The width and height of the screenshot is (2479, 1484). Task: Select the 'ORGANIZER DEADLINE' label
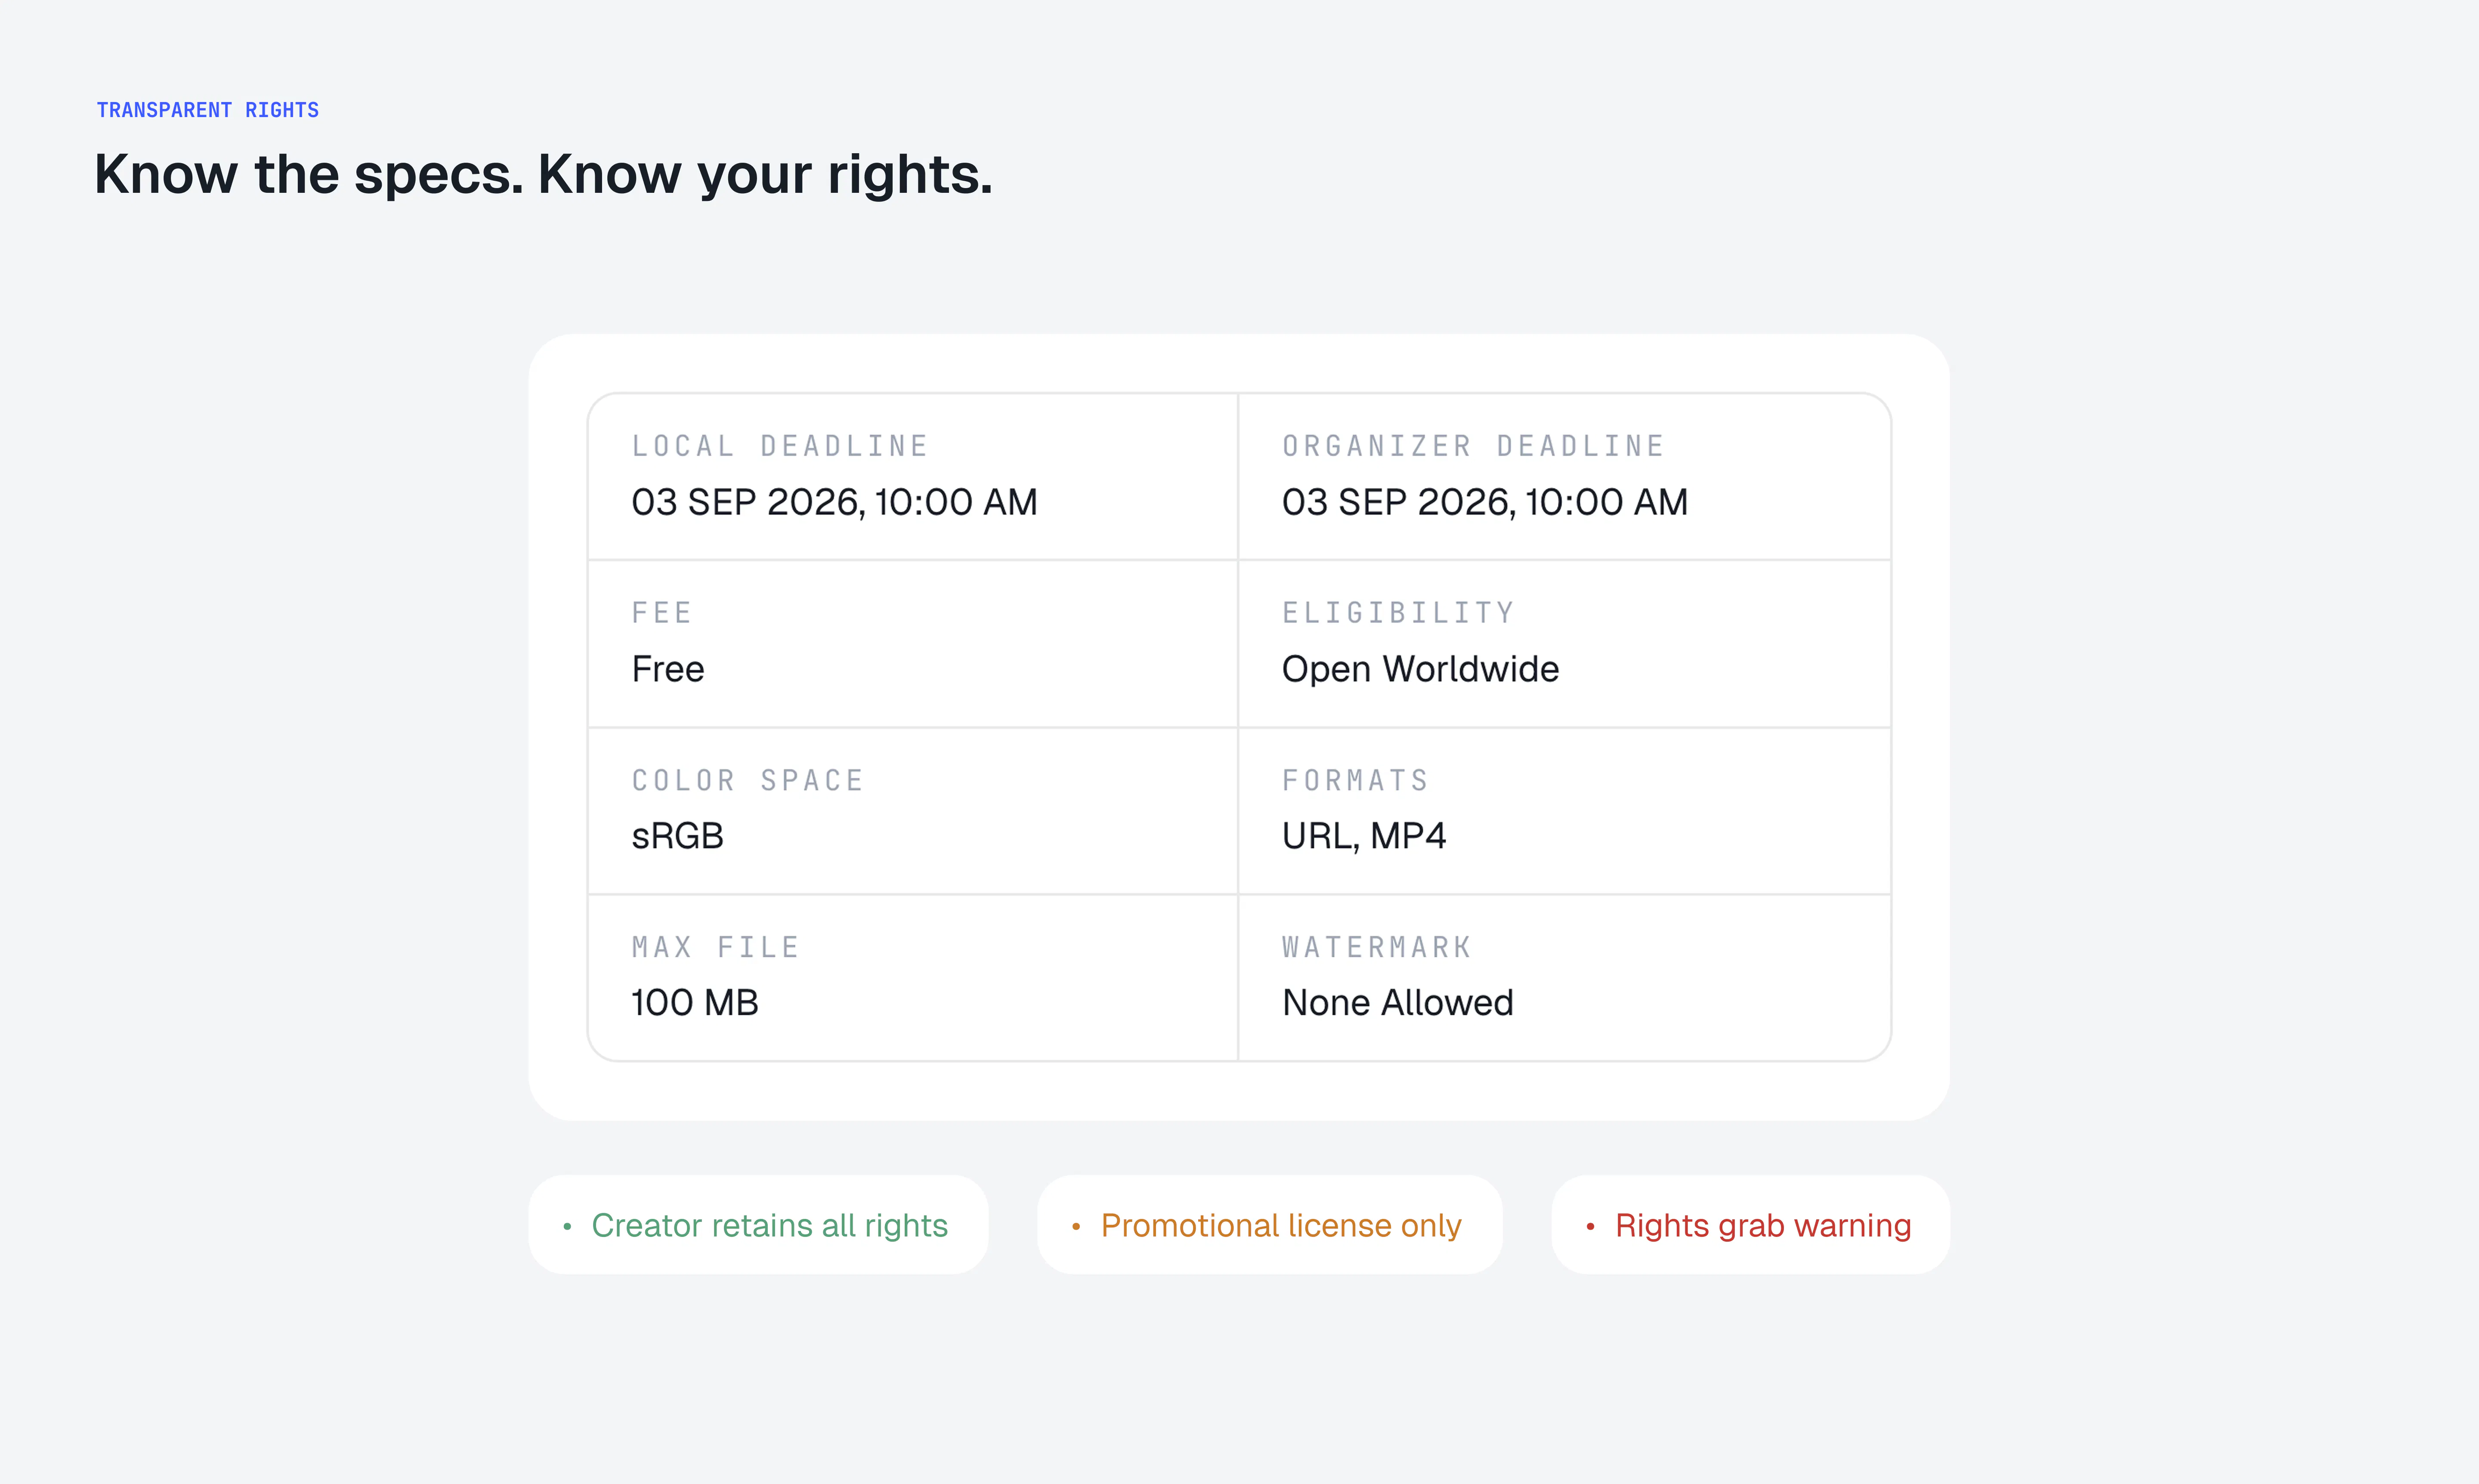pyautogui.click(x=1473, y=446)
